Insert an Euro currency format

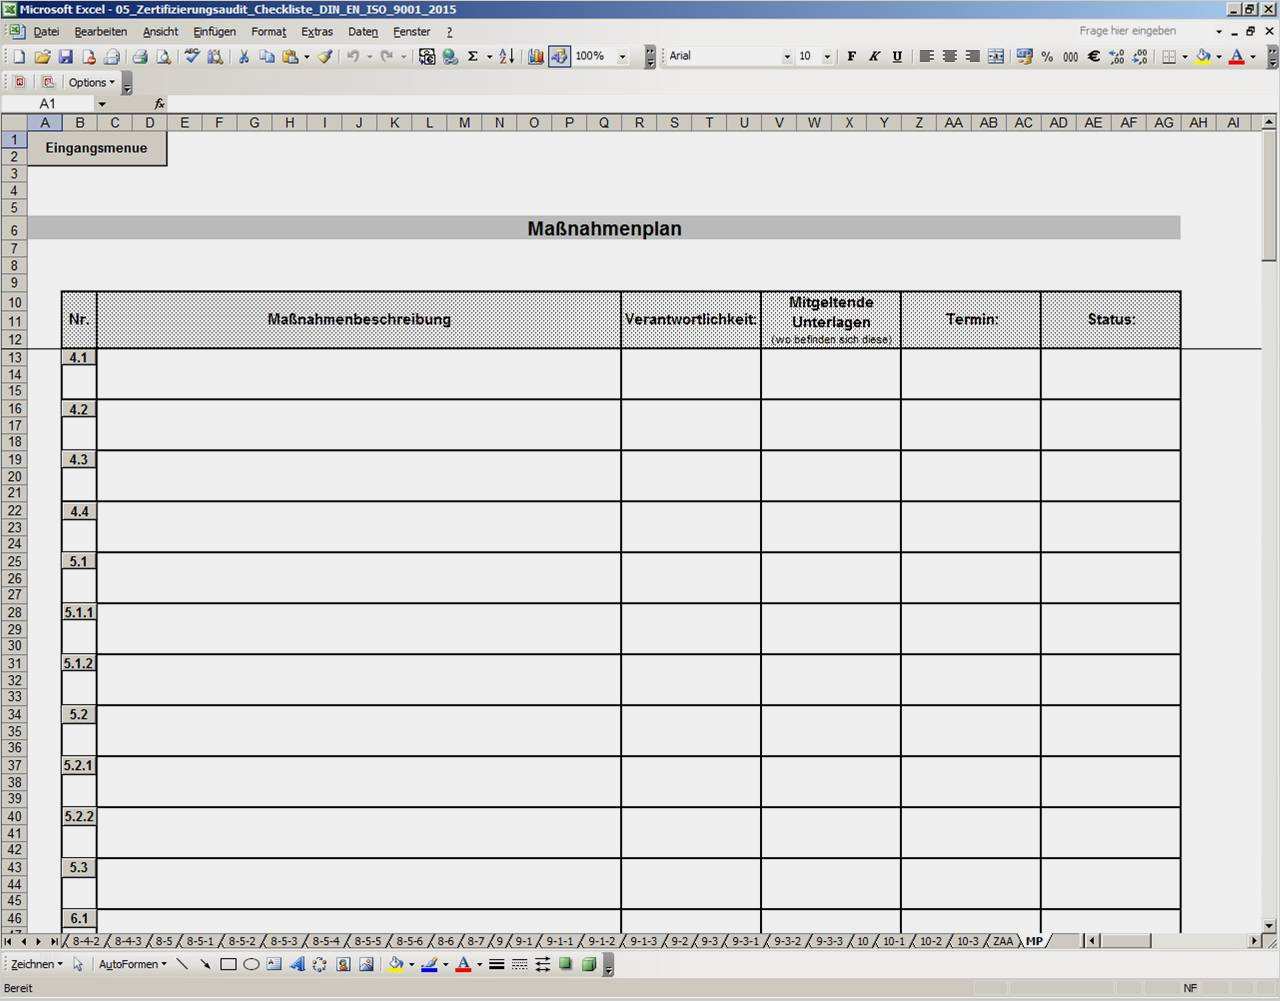(1093, 57)
